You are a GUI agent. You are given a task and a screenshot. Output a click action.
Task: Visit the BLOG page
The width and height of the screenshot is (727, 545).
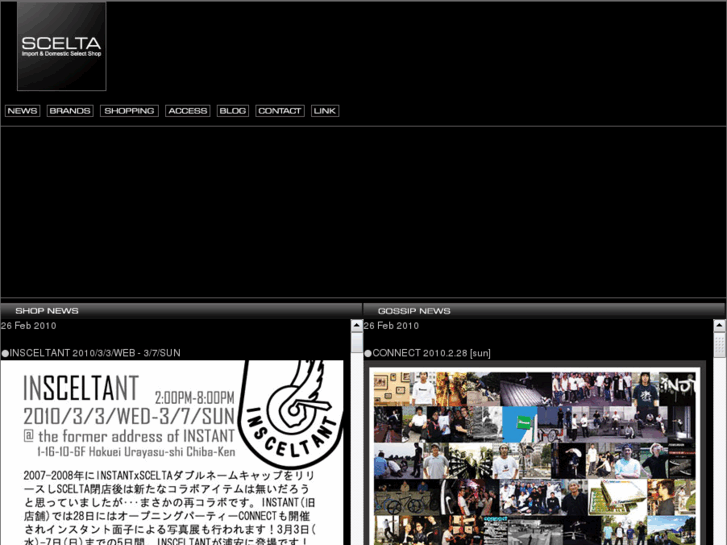[233, 111]
